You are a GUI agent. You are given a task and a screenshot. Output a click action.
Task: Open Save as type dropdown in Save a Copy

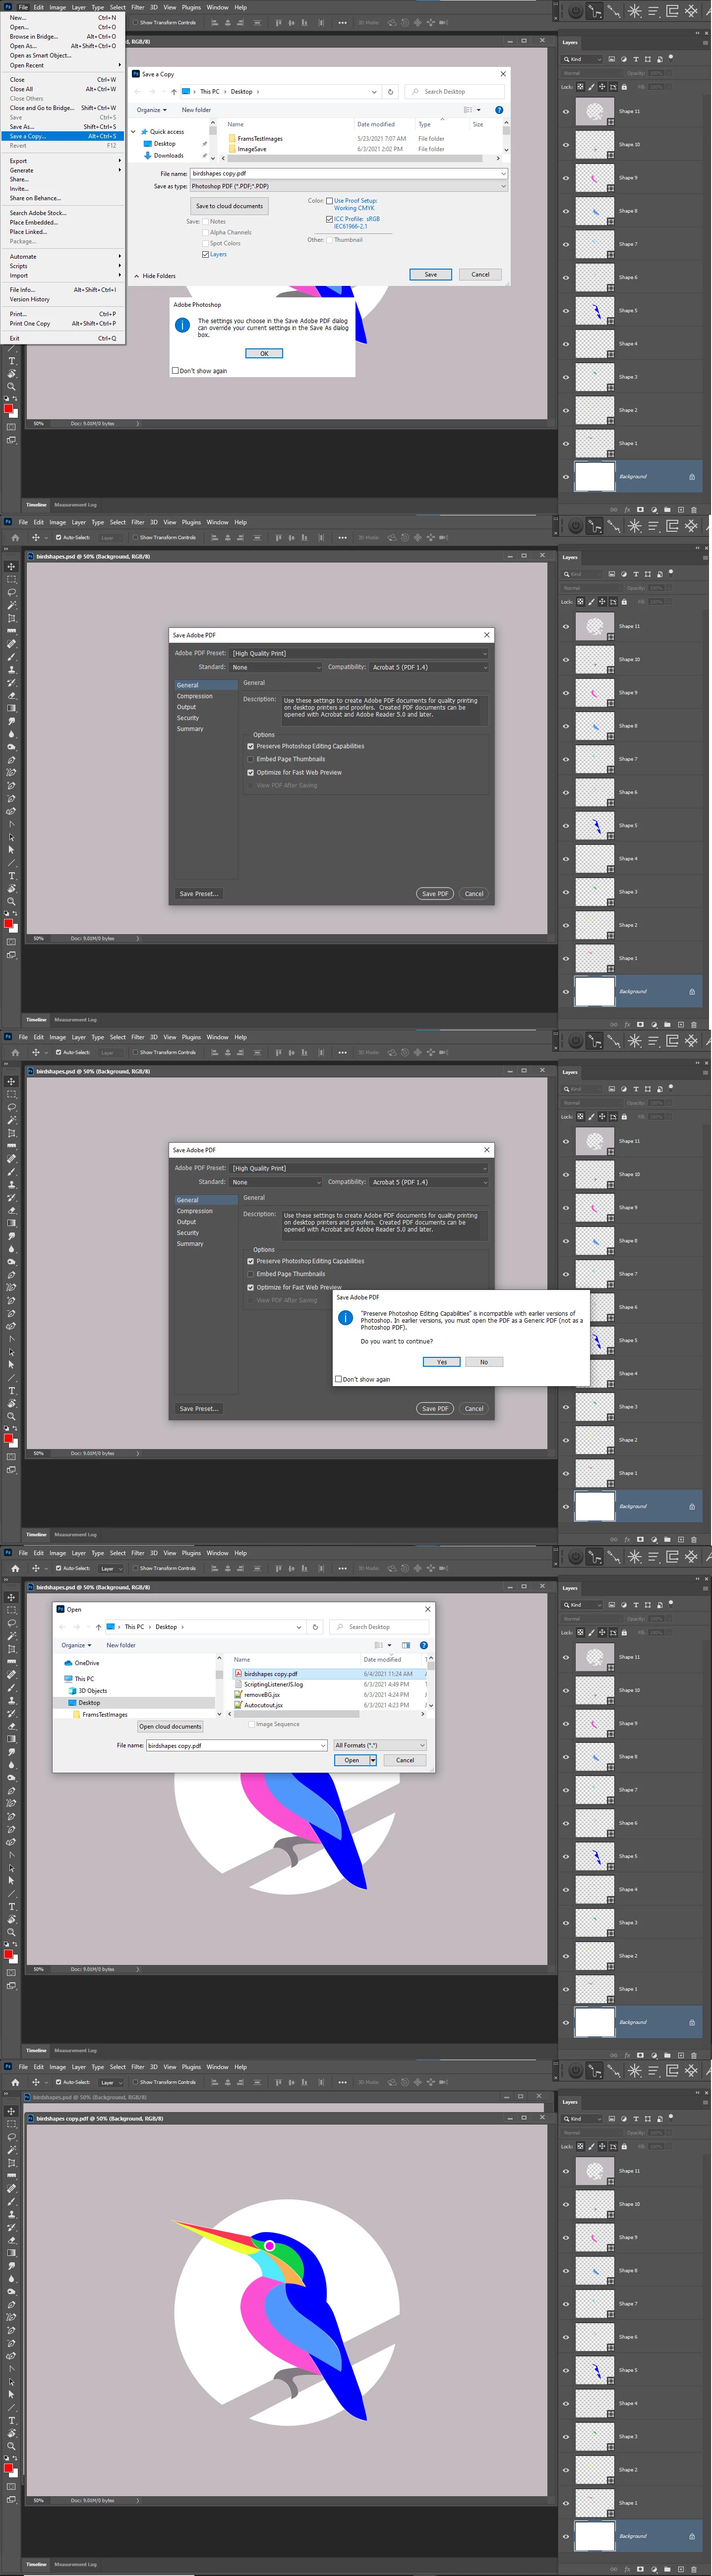click(x=348, y=186)
